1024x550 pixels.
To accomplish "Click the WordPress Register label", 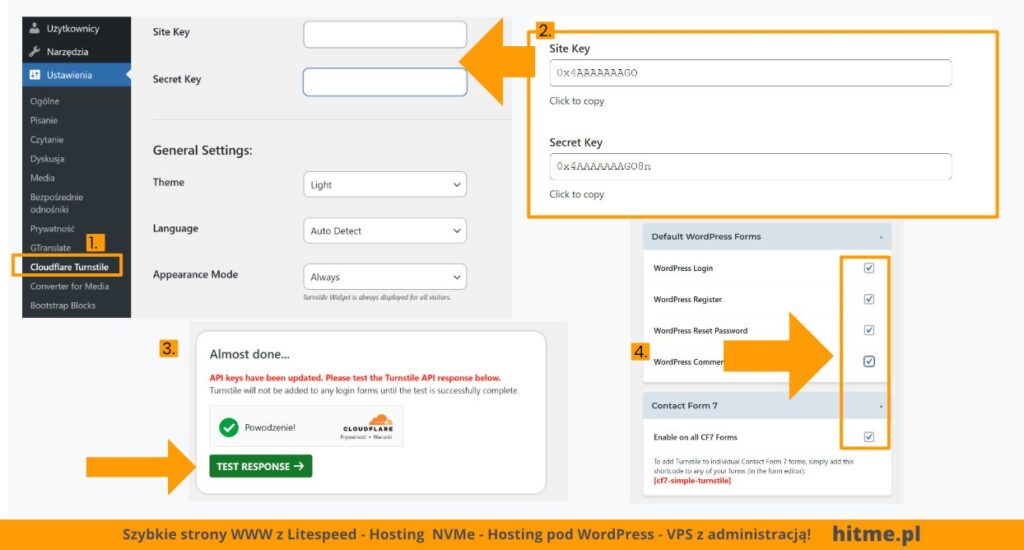I will (688, 299).
